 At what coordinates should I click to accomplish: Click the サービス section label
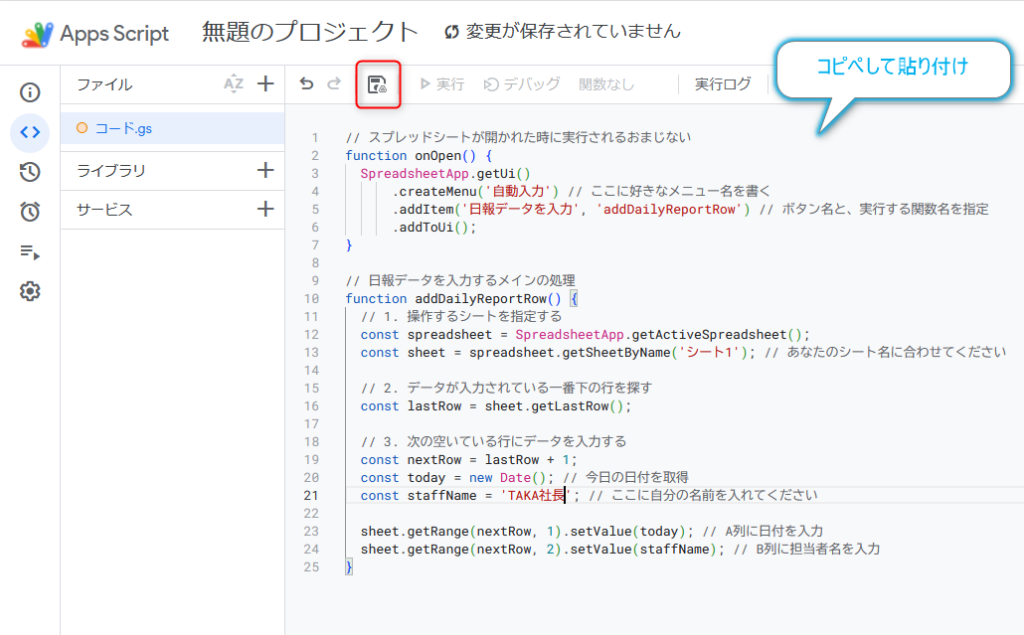(x=104, y=210)
